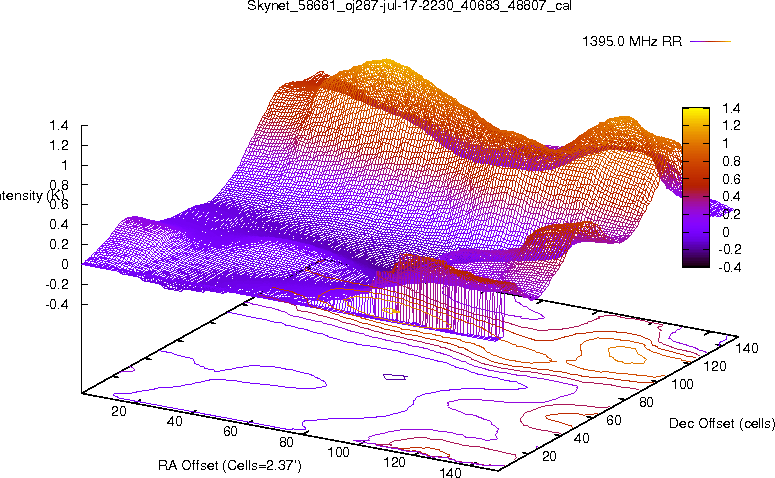
Task: Click the 1.4 label on the color bar
Action: 731,108
